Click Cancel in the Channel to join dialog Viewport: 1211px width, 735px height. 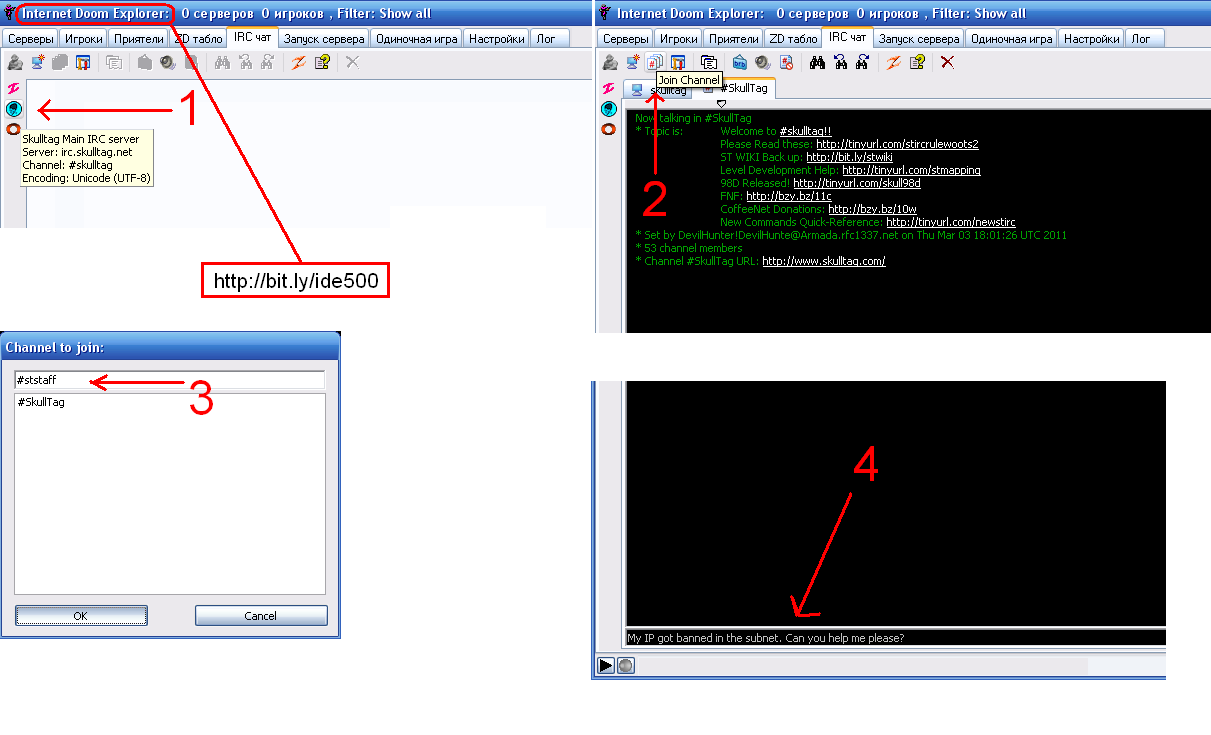260,615
